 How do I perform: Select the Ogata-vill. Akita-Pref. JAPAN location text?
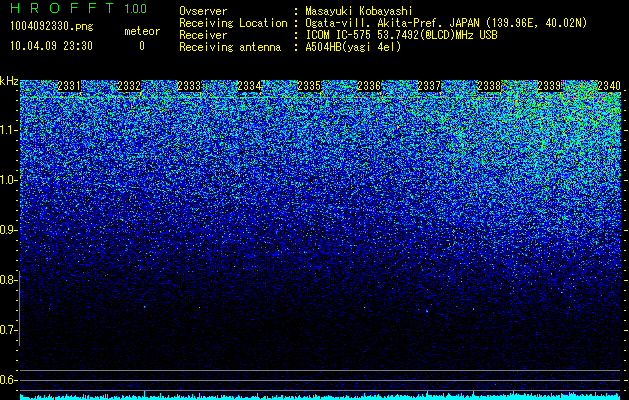(446, 24)
